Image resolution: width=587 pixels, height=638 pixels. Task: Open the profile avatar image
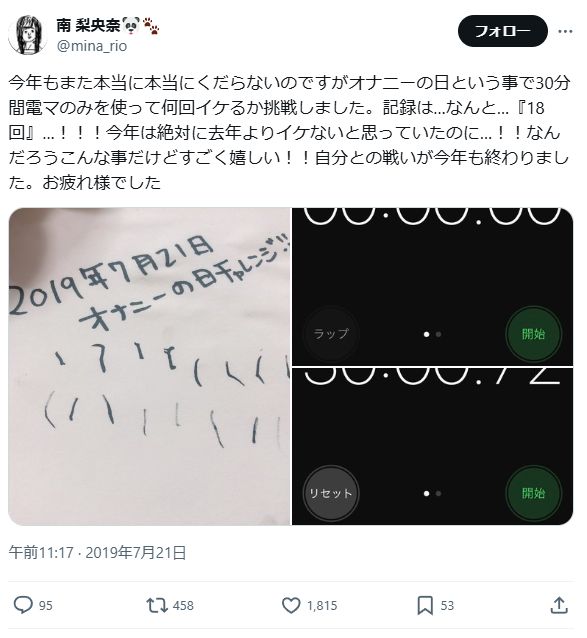(27, 35)
